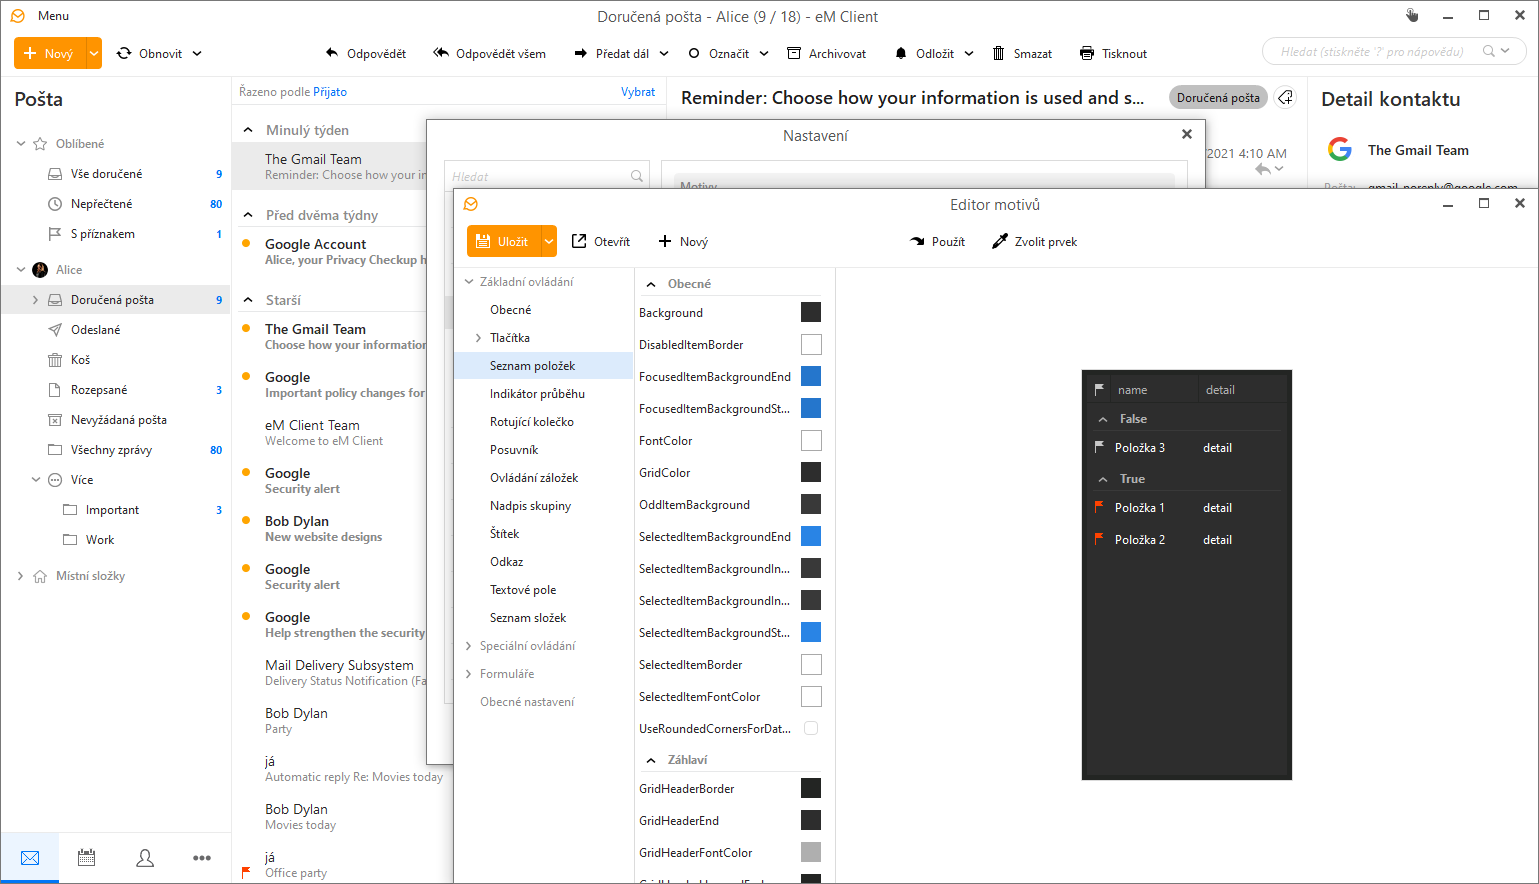Image resolution: width=1539 pixels, height=884 pixels.
Task: Open the dropdown arrow beside the orange Nový button
Action: pyautogui.click(x=94, y=53)
